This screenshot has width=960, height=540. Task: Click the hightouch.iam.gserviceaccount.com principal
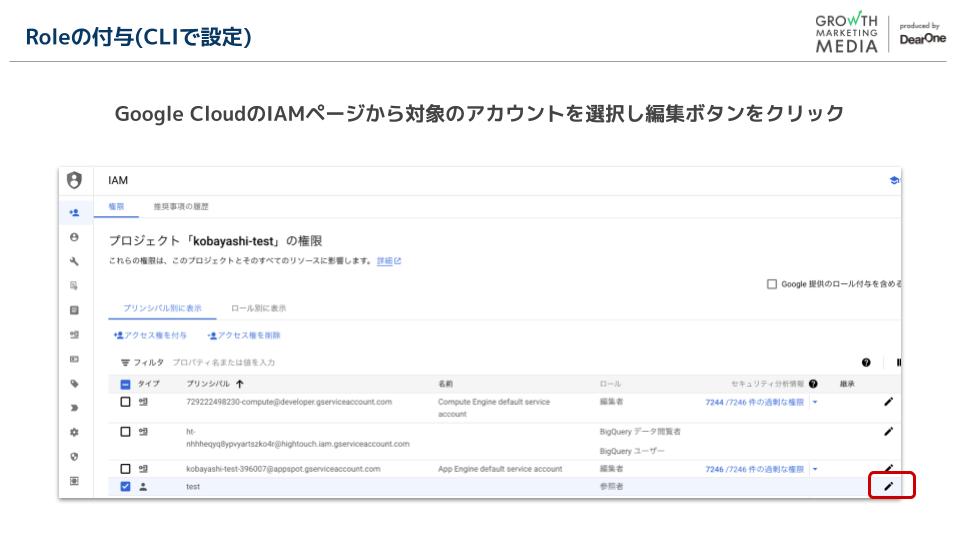coord(298,438)
